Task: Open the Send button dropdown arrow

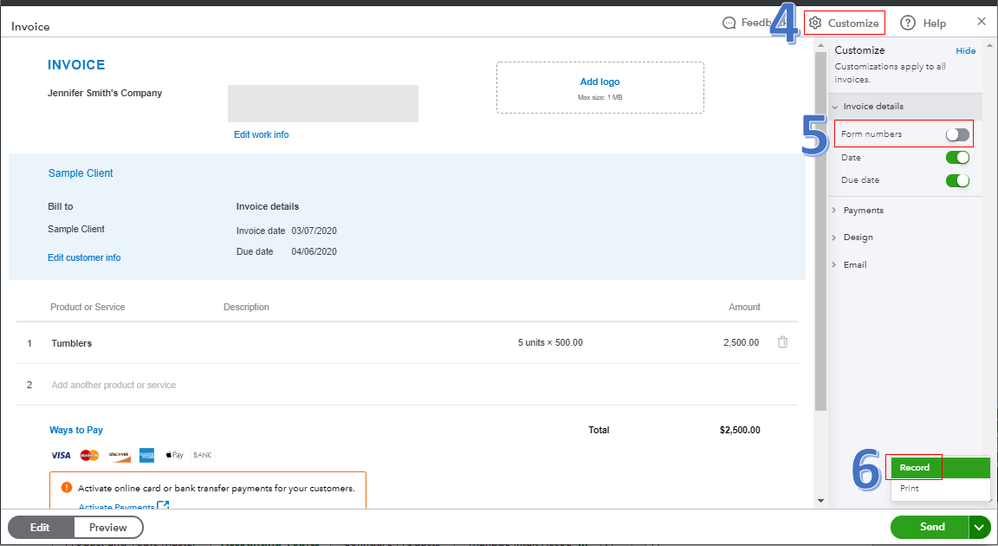Action: (x=978, y=527)
